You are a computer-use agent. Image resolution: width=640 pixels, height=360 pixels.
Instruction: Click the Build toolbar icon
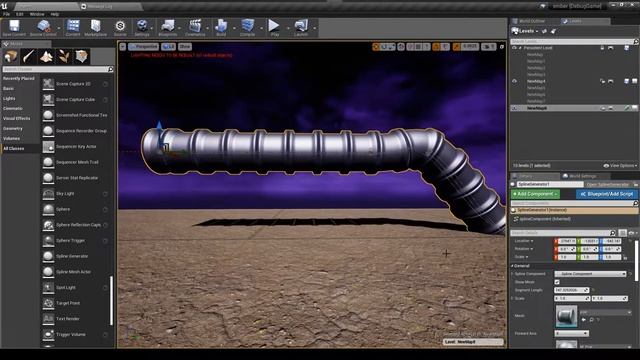coord(221,26)
